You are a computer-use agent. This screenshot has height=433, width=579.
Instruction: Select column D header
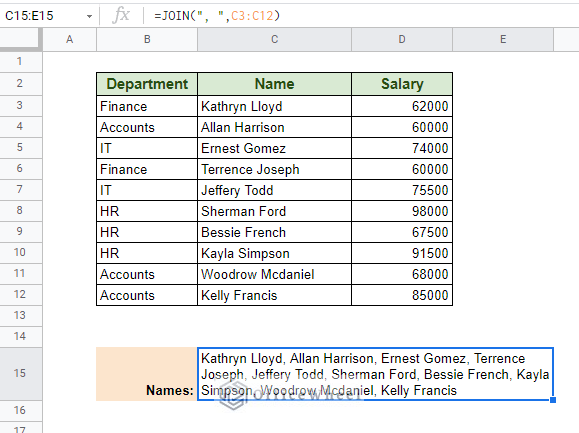[402, 39]
